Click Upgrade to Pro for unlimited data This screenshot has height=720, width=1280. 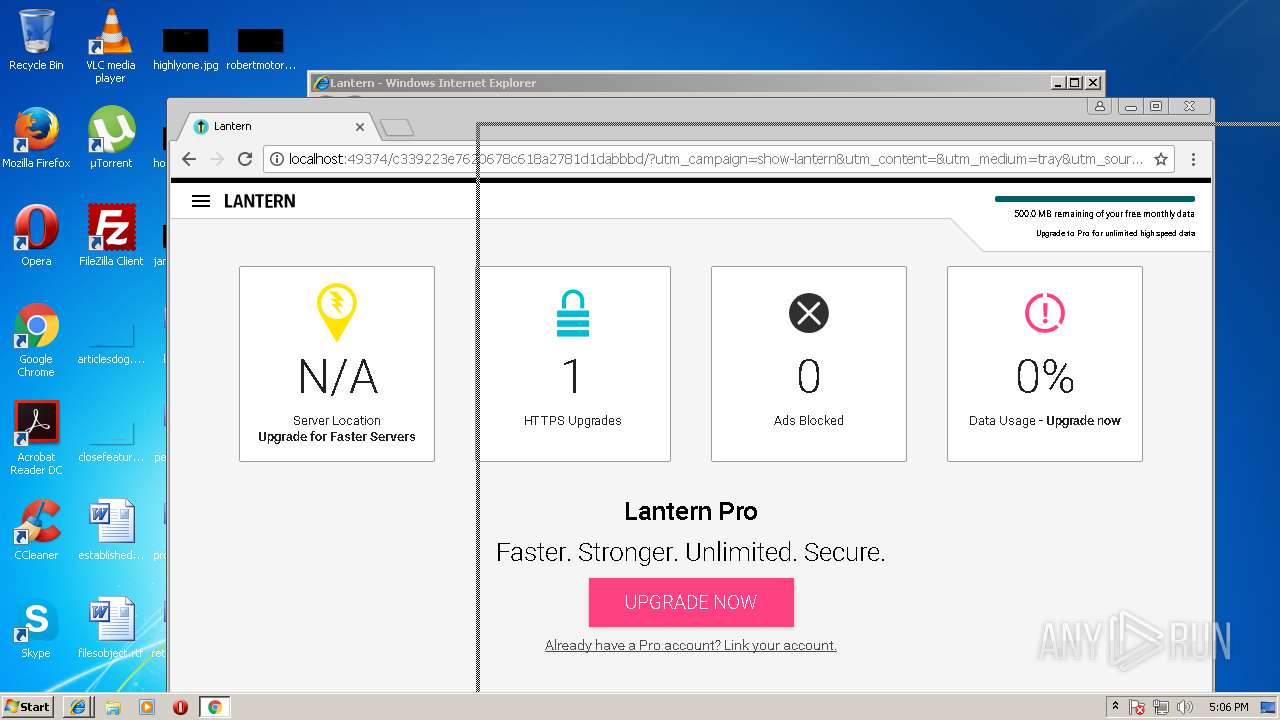[x=1115, y=233]
